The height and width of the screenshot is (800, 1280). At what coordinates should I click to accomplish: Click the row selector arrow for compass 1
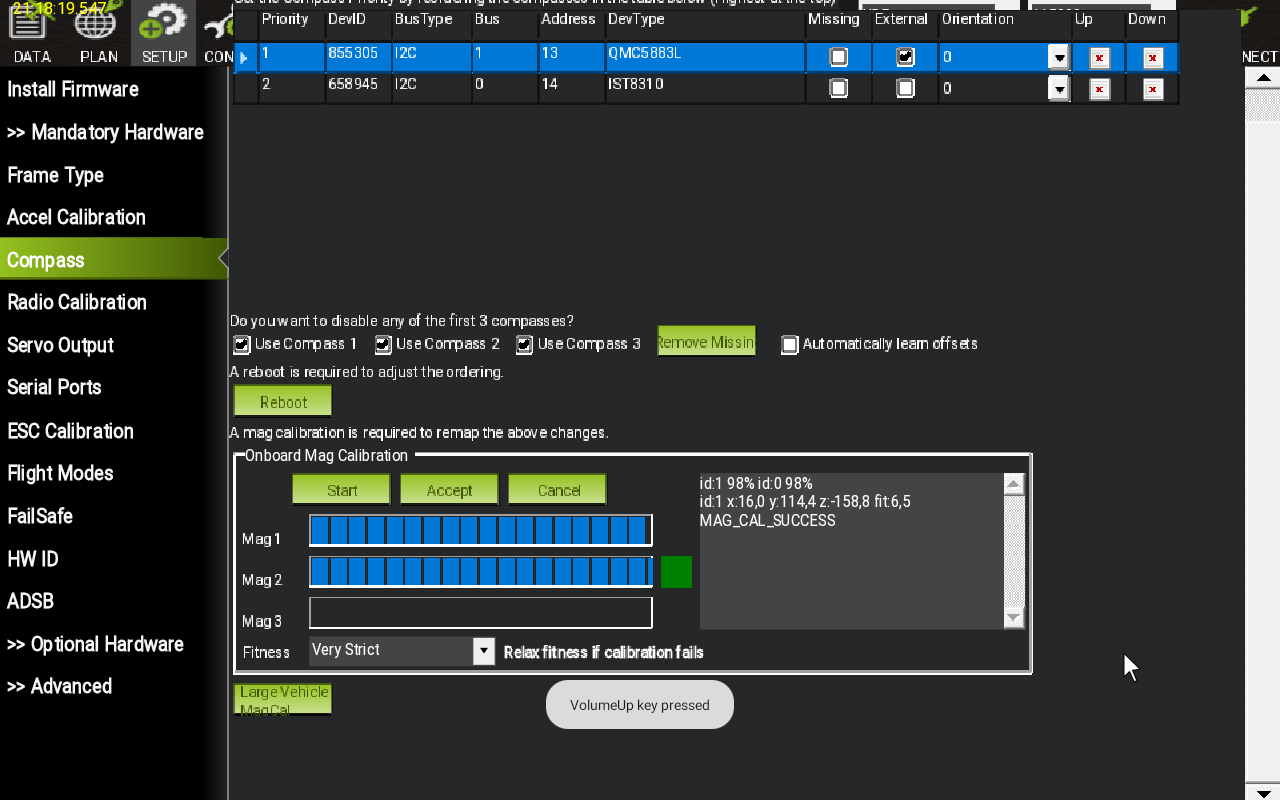pos(243,58)
